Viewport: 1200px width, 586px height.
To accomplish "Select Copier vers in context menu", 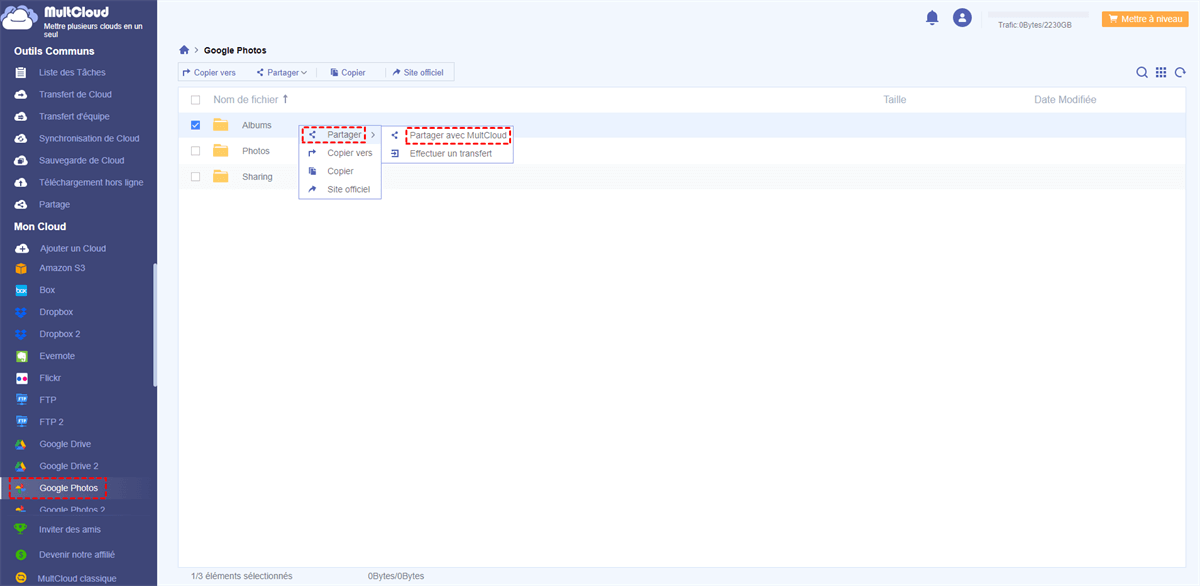I will [340, 153].
